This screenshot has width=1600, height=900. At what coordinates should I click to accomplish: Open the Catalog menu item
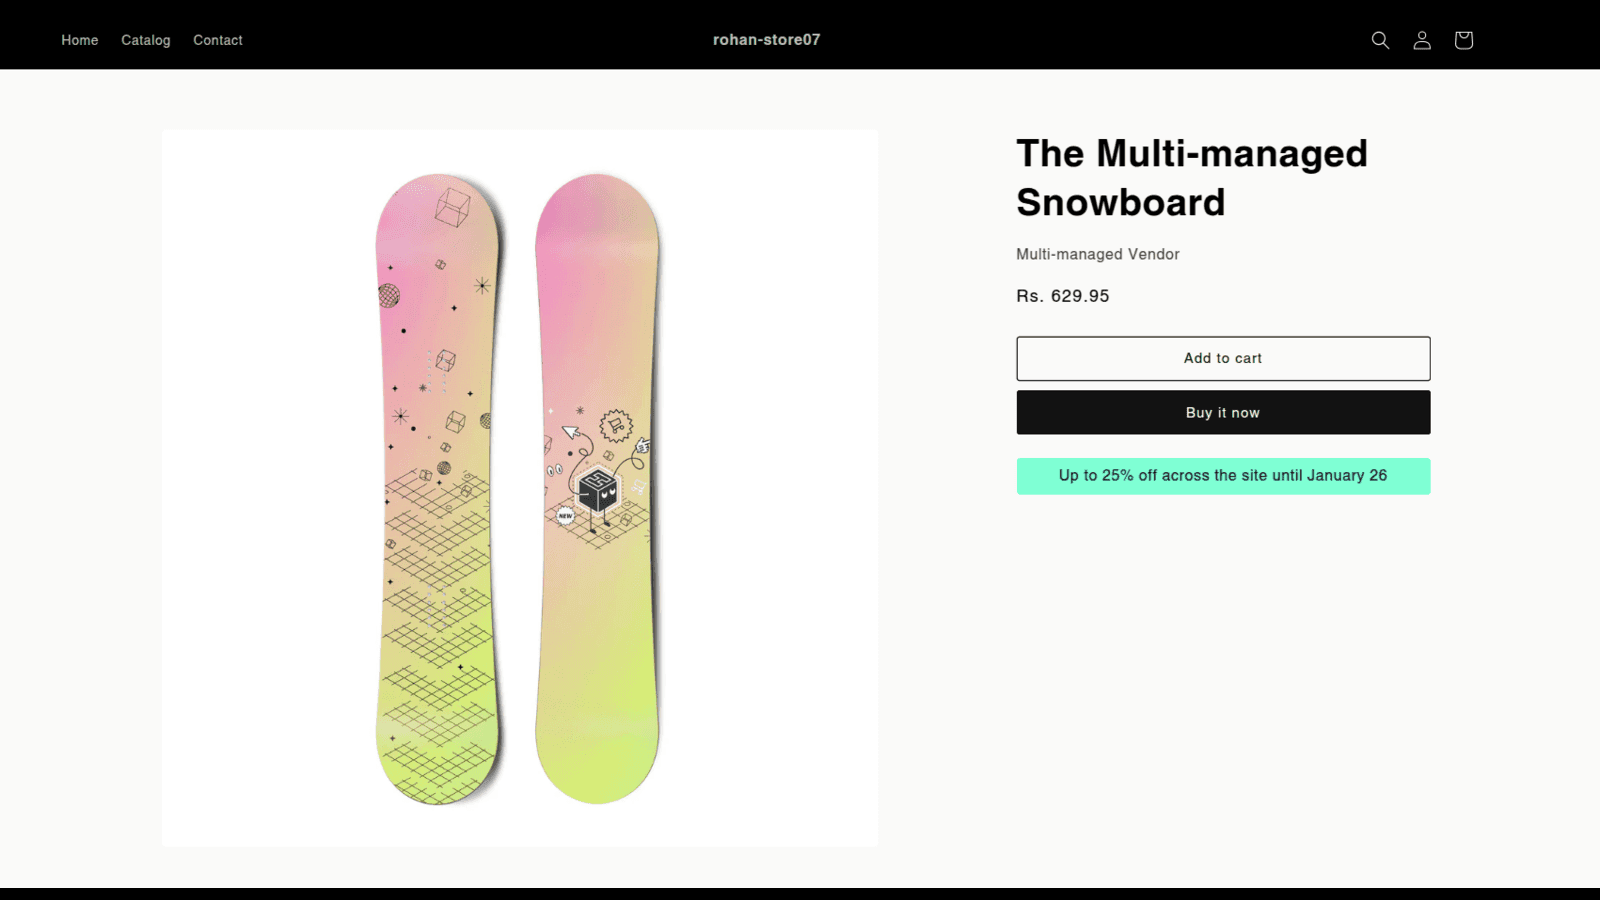point(146,40)
